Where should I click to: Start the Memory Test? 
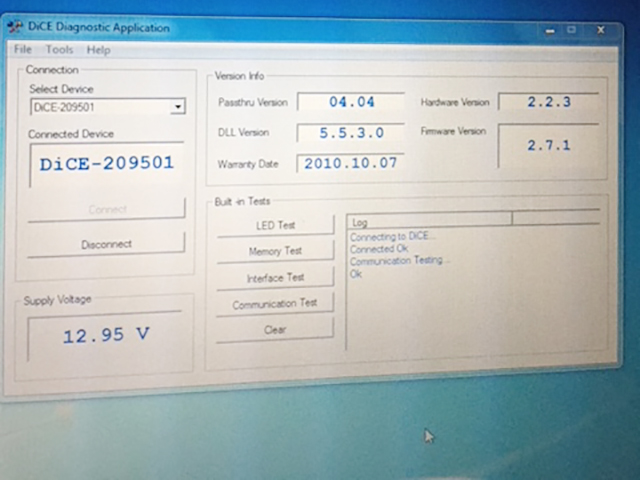(x=275, y=252)
